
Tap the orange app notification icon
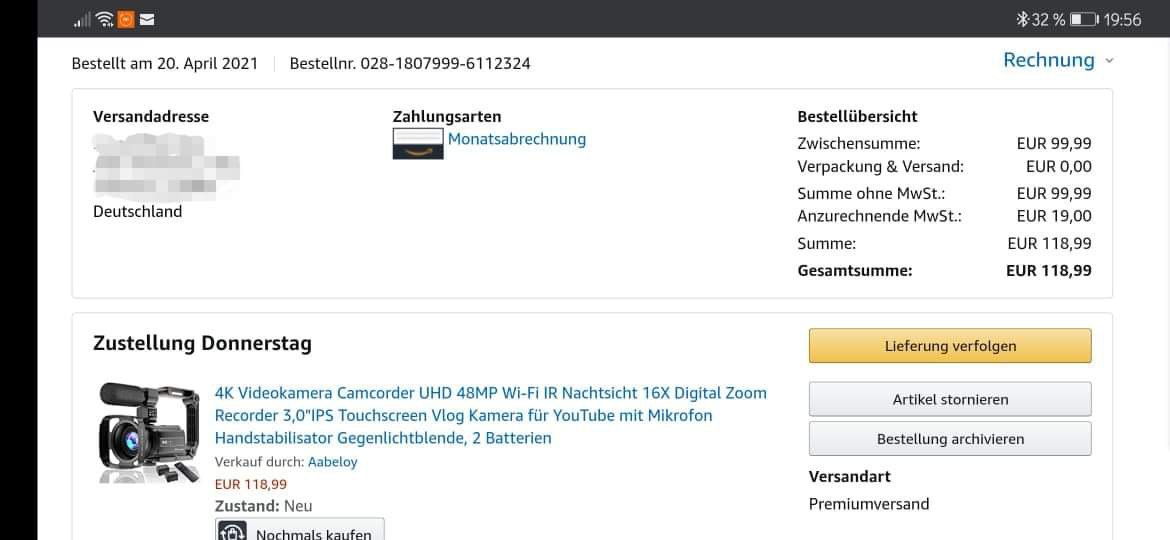[x=126, y=19]
